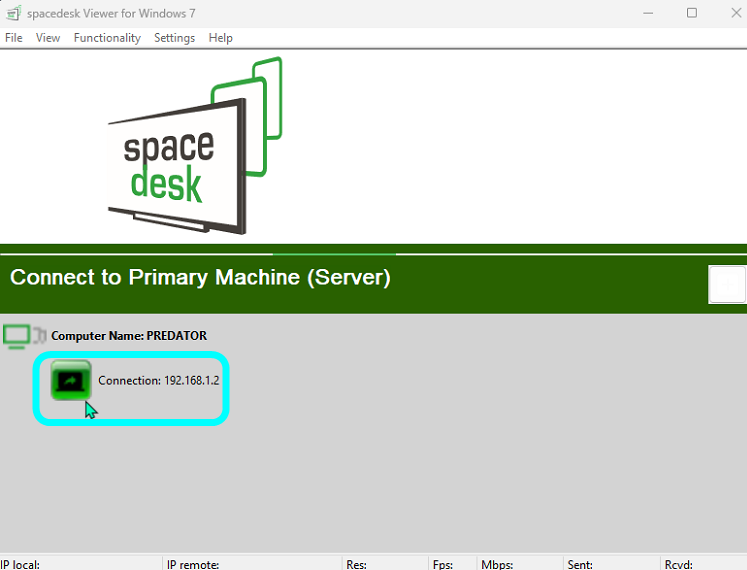Click the green connect icon for 192.168.1.2
Screen dimensions: 747x570
click(71, 380)
